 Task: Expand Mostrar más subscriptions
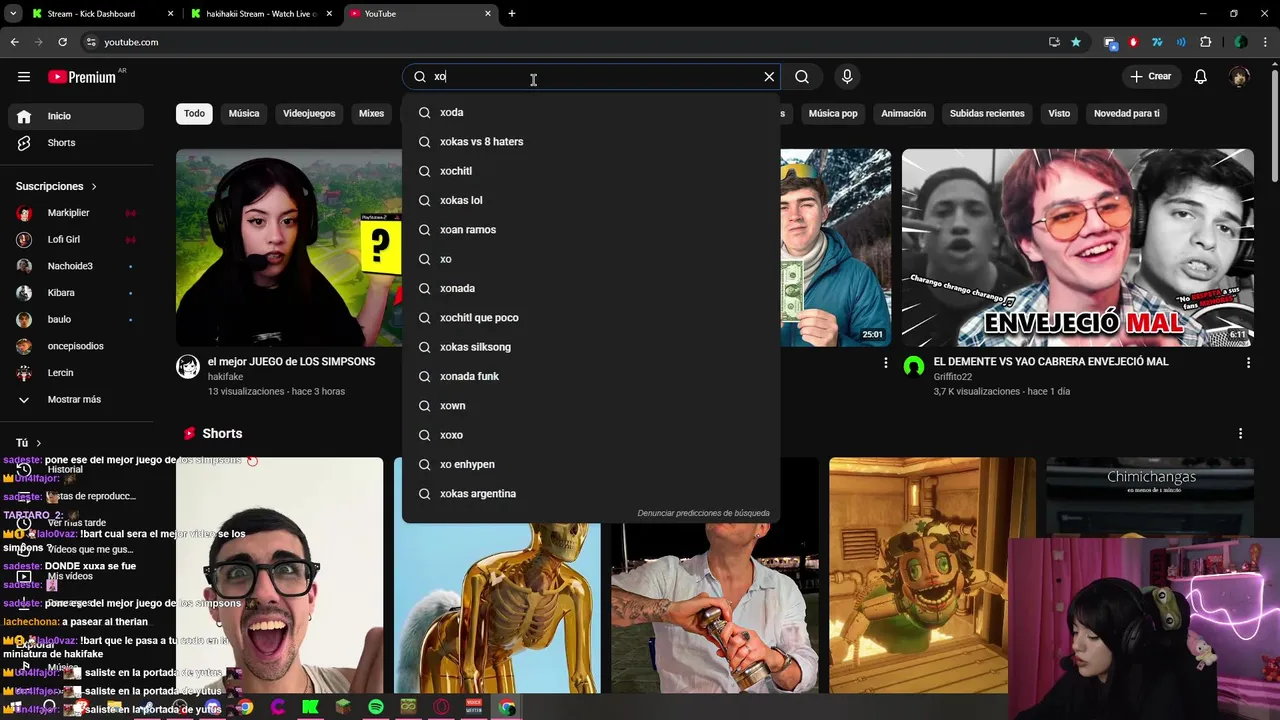pos(76,399)
